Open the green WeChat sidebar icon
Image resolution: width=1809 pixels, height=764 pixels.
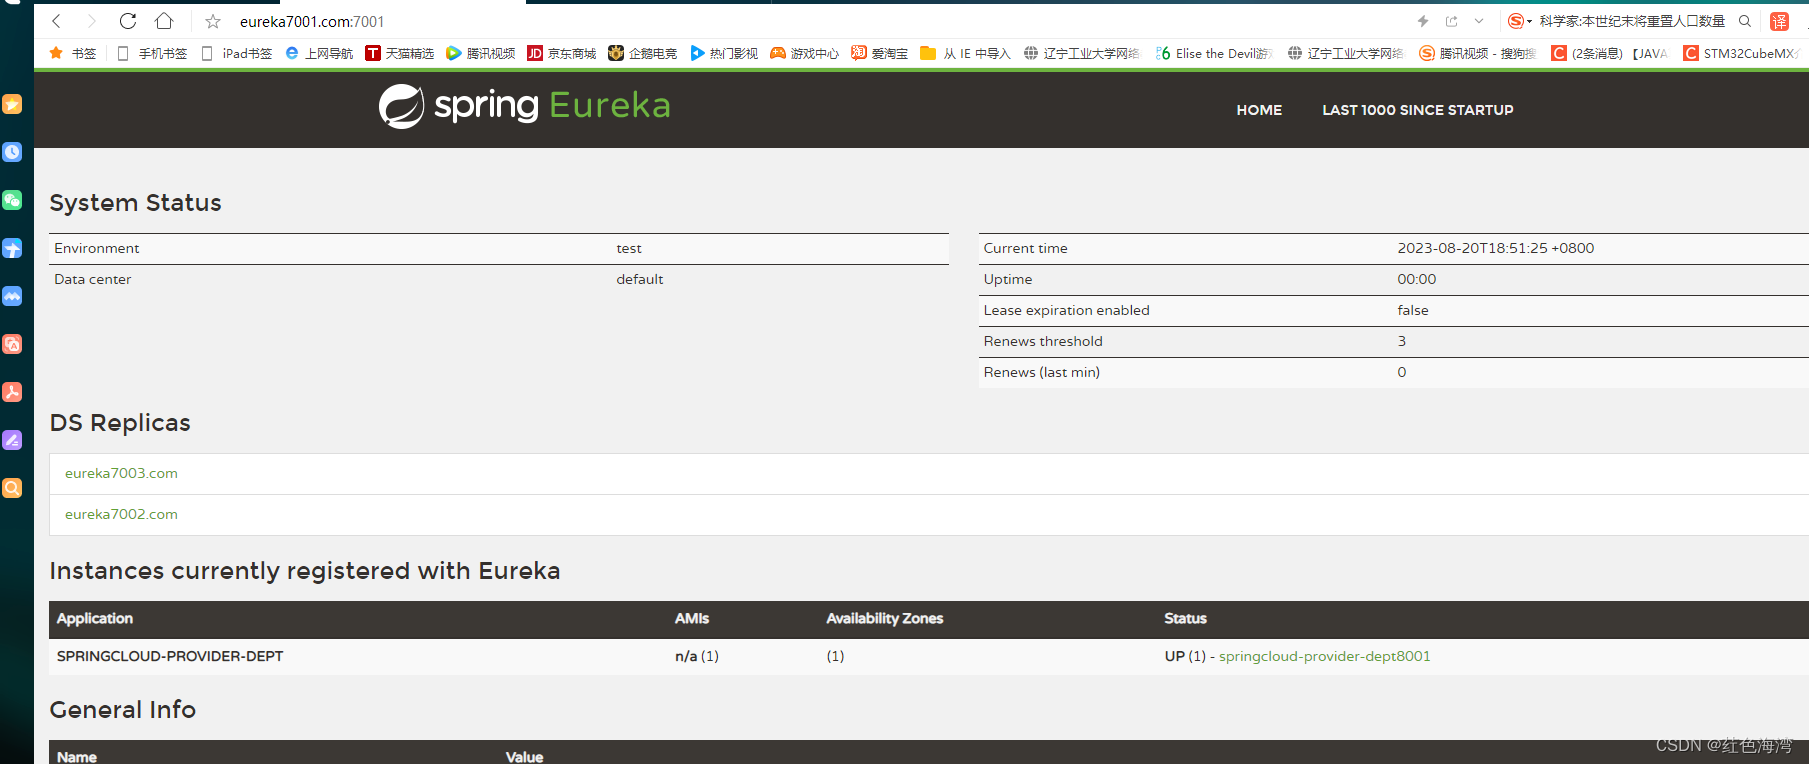(12, 200)
